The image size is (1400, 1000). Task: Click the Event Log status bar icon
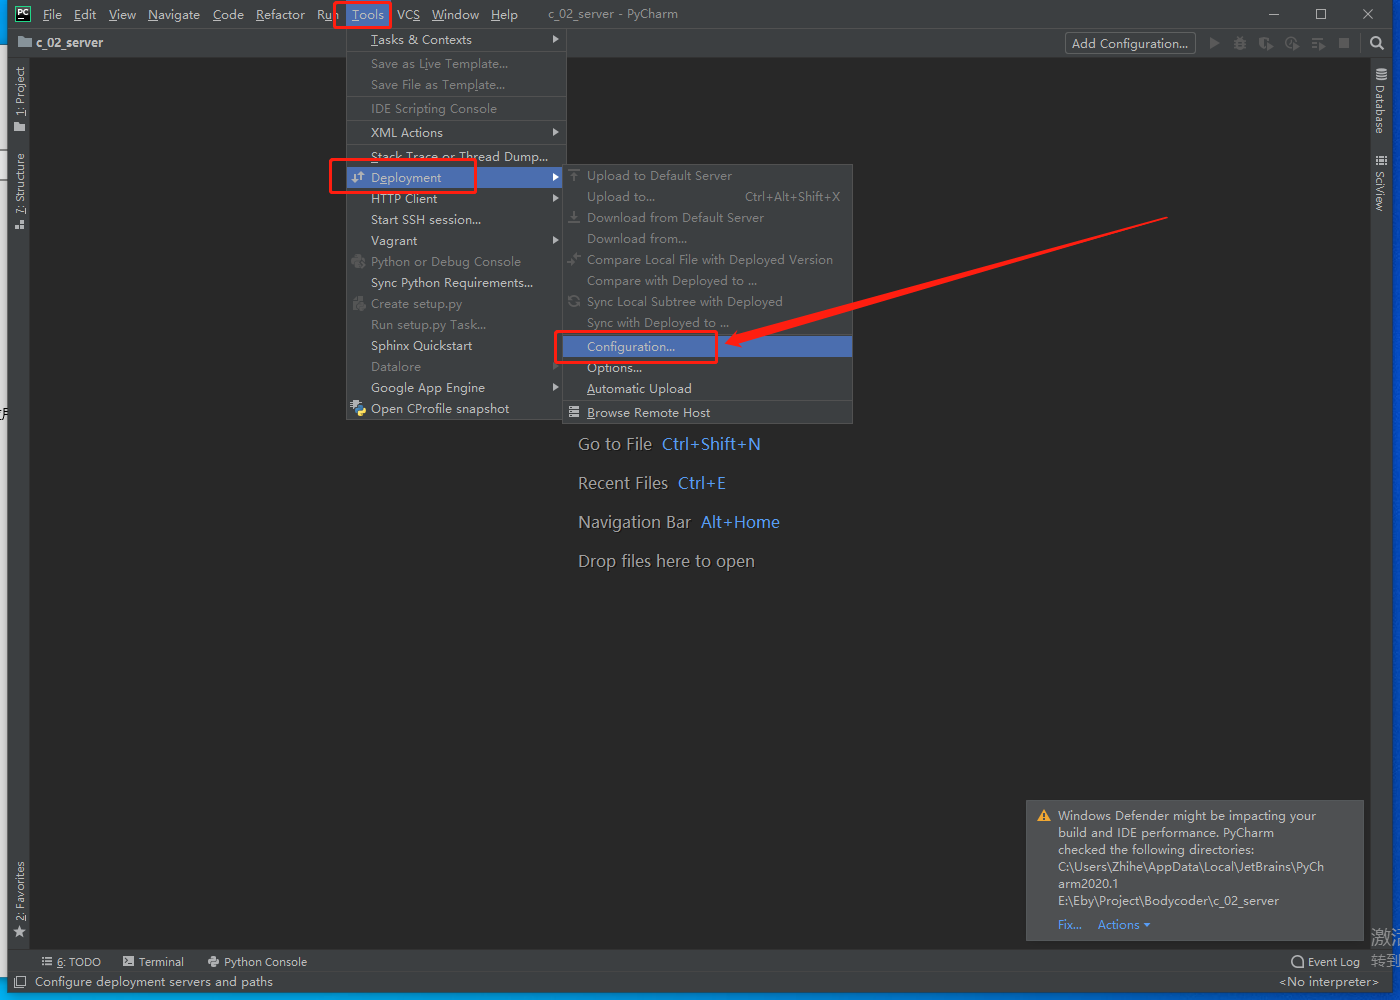[x=1325, y=961]
